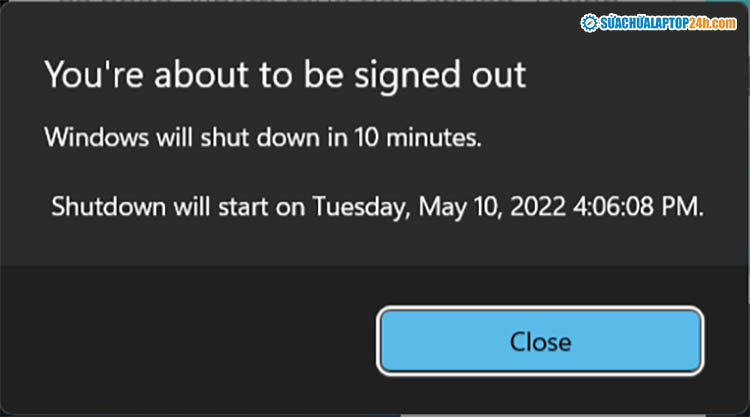750x417 pixels.
Task: Click the "You're about to be signed out" heading
Action: pos(285,75)
